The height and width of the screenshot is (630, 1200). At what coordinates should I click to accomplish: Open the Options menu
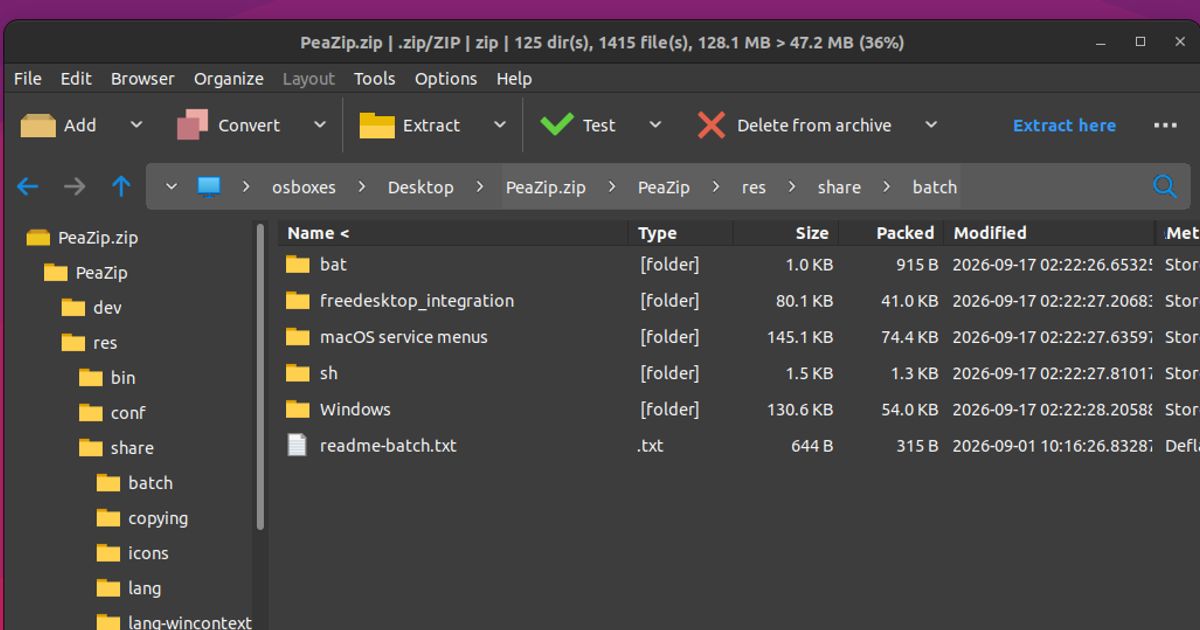pos(446,78)
